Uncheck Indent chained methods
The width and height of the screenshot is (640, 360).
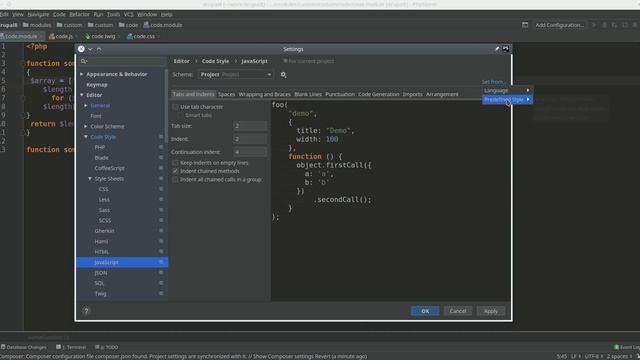click(x=175, y=171)
